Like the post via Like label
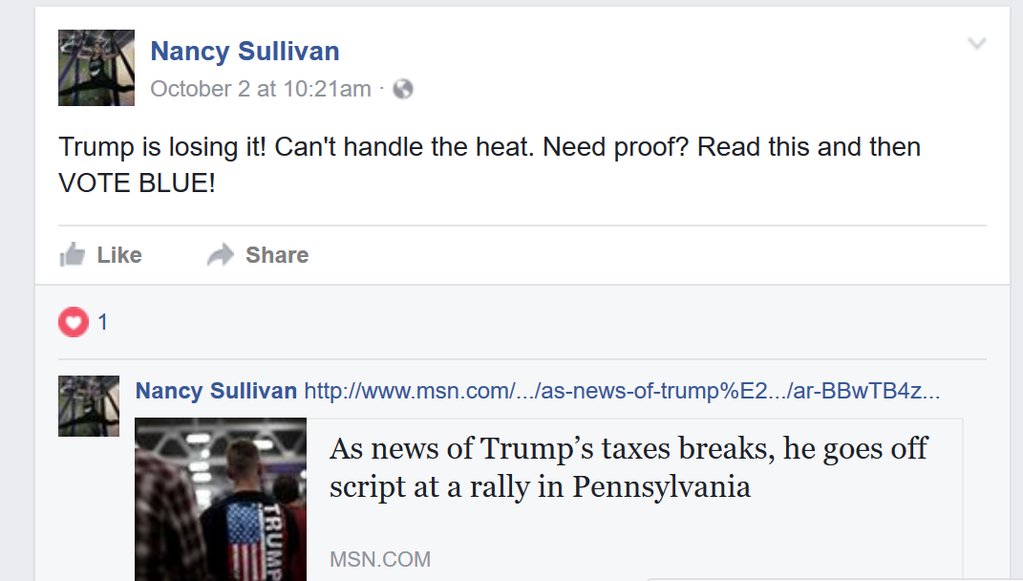This screenshot has height=581, width=1023. click(x=119, y=255)
